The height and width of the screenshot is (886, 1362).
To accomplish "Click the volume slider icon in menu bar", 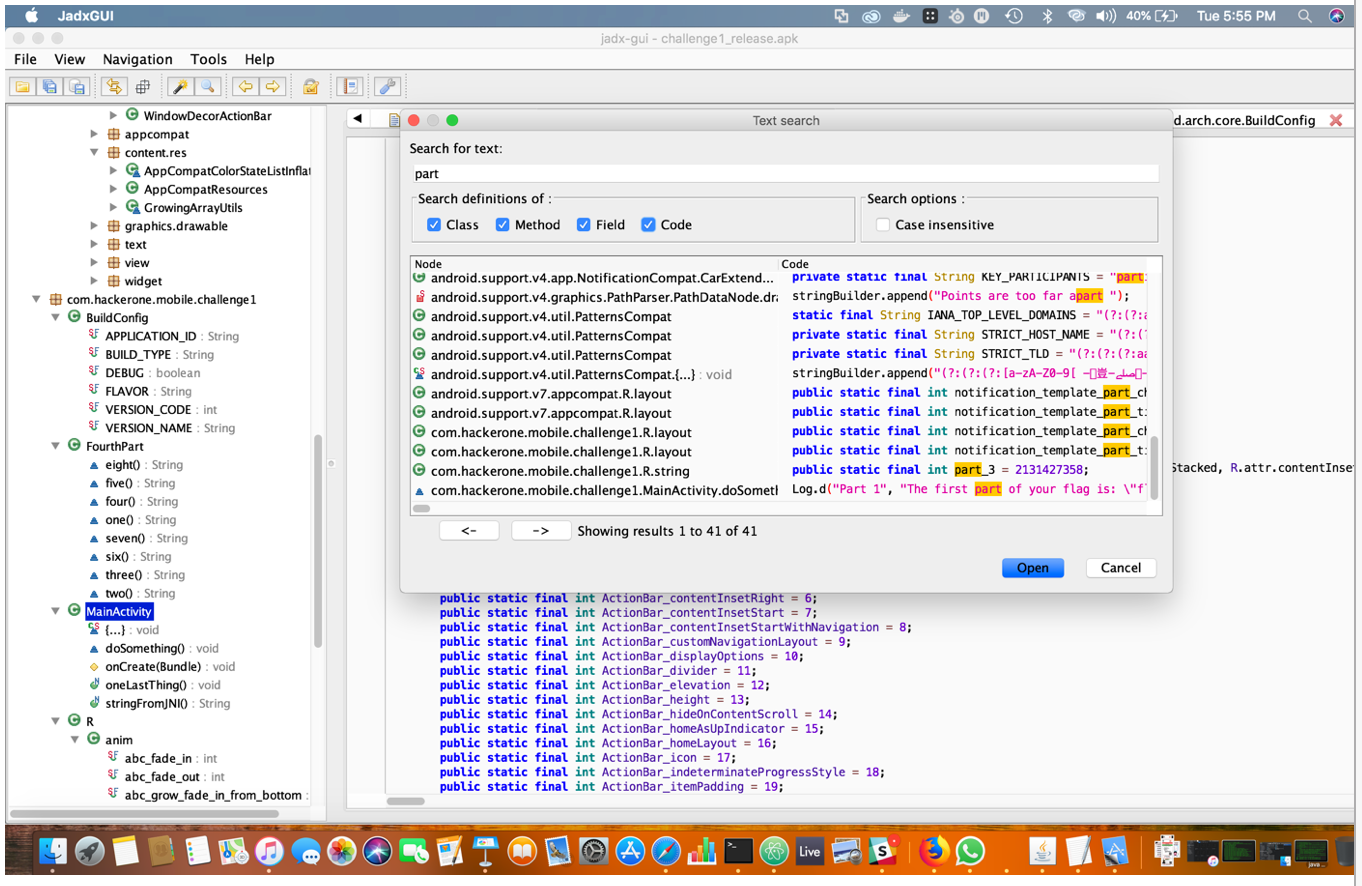I will (1105, 16).
